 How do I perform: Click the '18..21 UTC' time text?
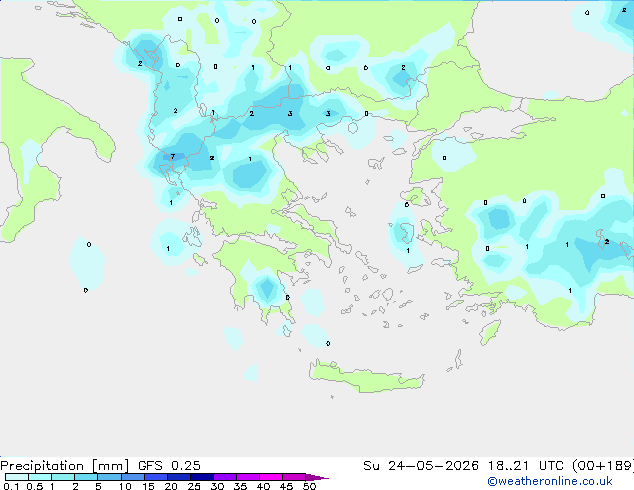click(x=527, y=466)
